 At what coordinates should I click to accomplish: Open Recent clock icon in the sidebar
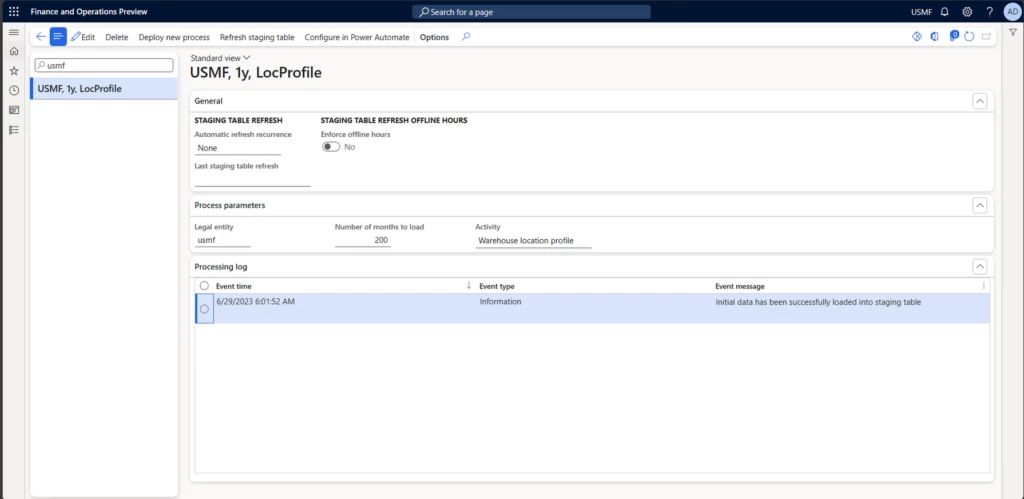coord(14,90)
